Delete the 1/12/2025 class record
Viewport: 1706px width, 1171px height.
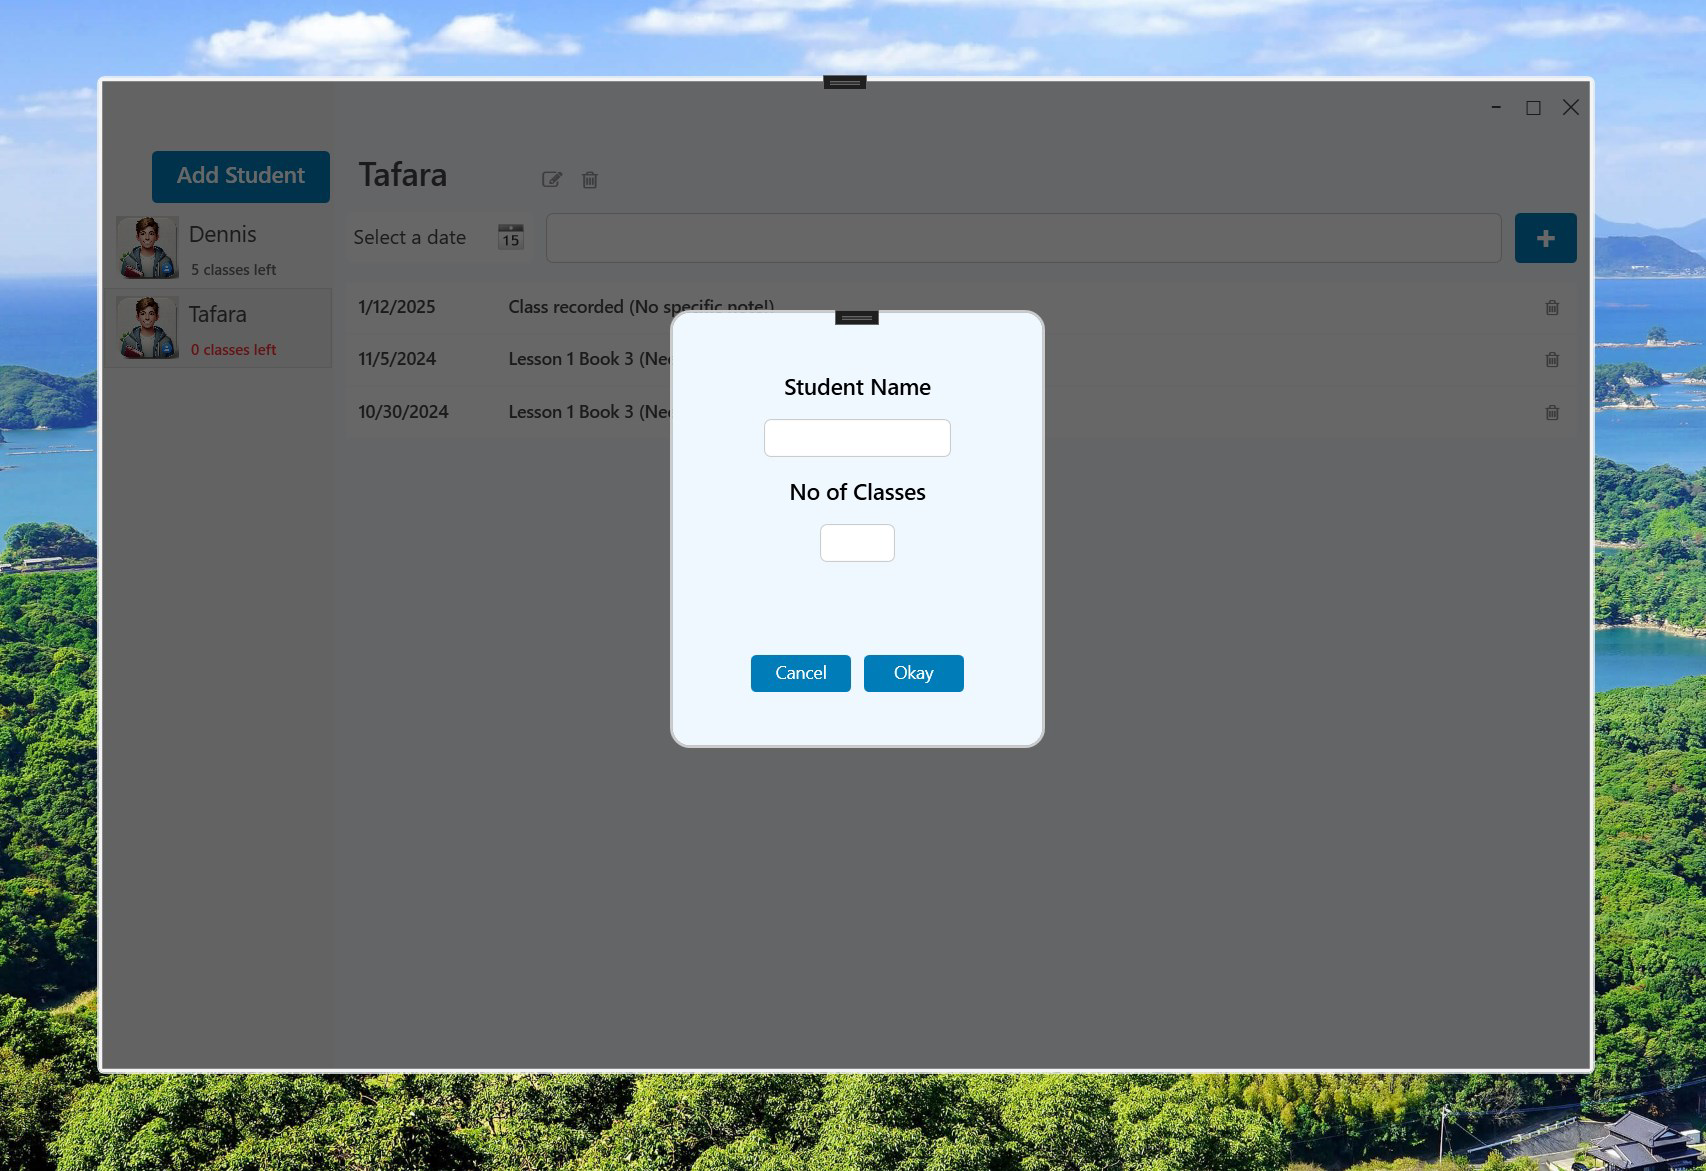pos(1552,307)
